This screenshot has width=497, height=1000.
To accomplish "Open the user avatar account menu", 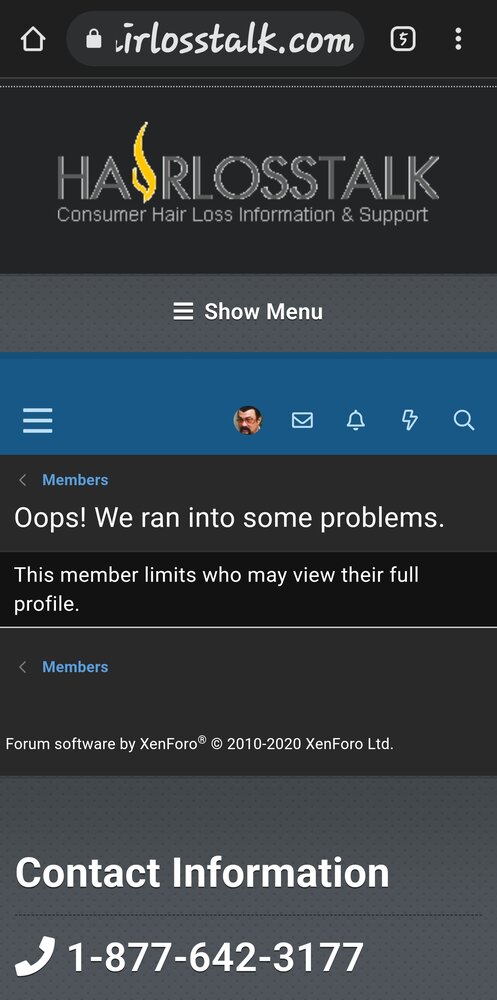I will [248, 420].
